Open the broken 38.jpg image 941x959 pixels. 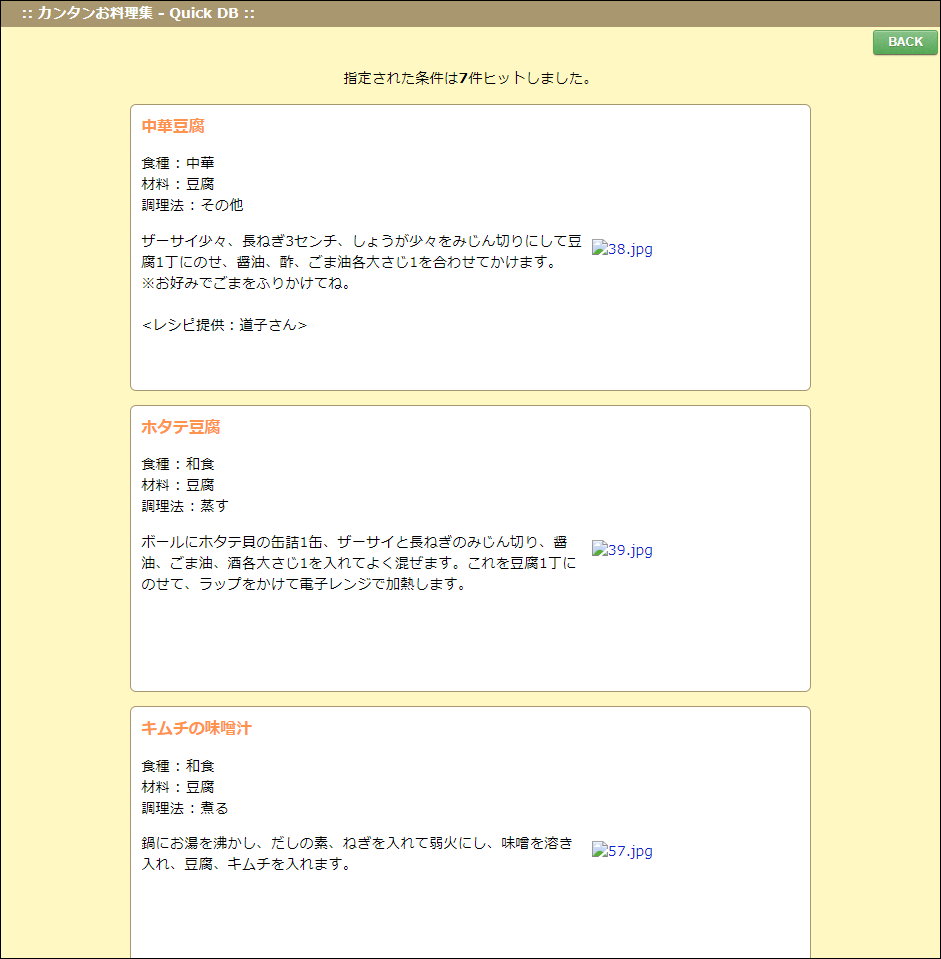[x=622, y=249]
